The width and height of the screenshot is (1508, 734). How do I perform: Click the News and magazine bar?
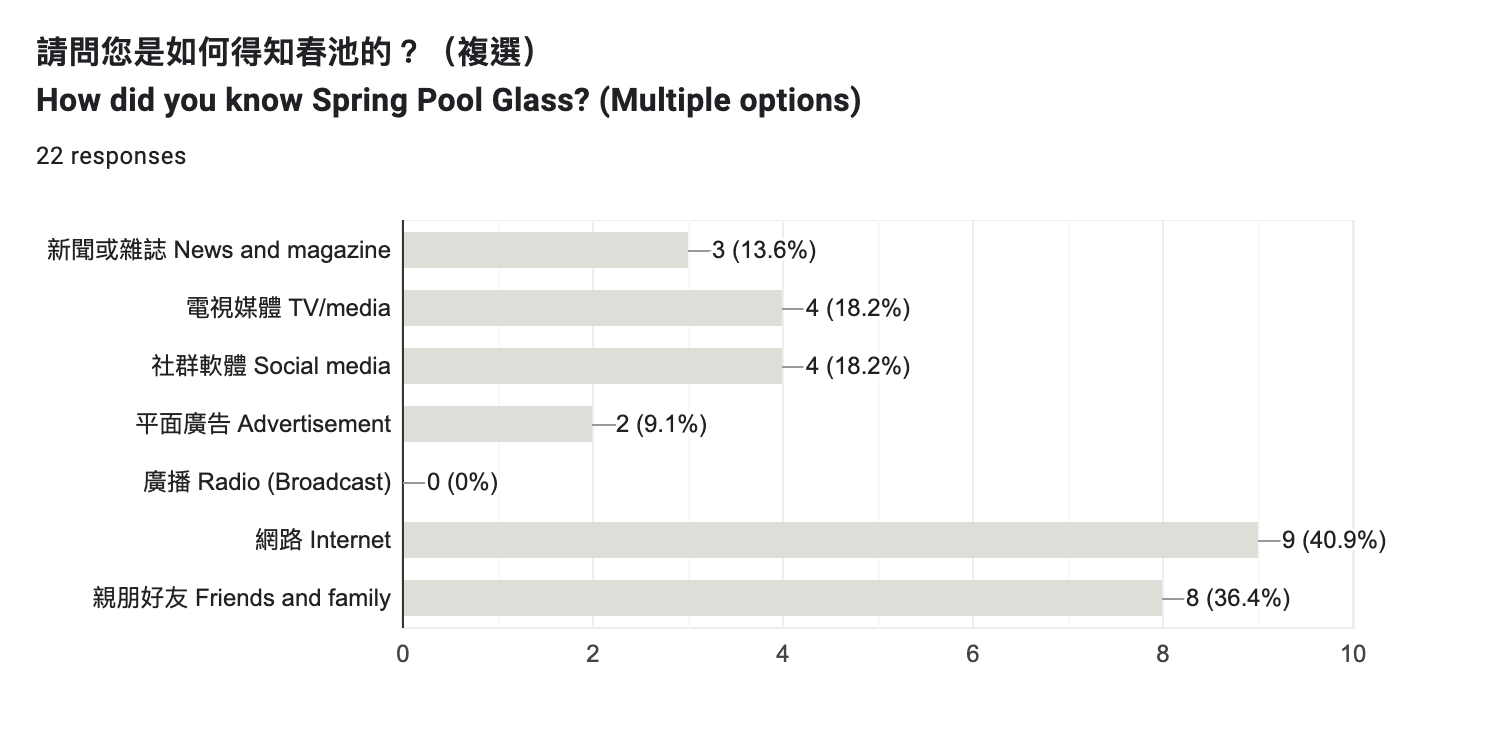click(546, 250)
